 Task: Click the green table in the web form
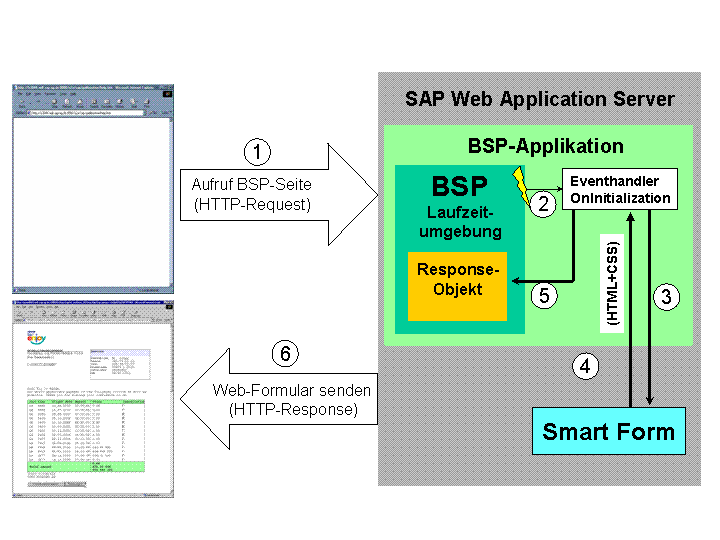(86, 435)
